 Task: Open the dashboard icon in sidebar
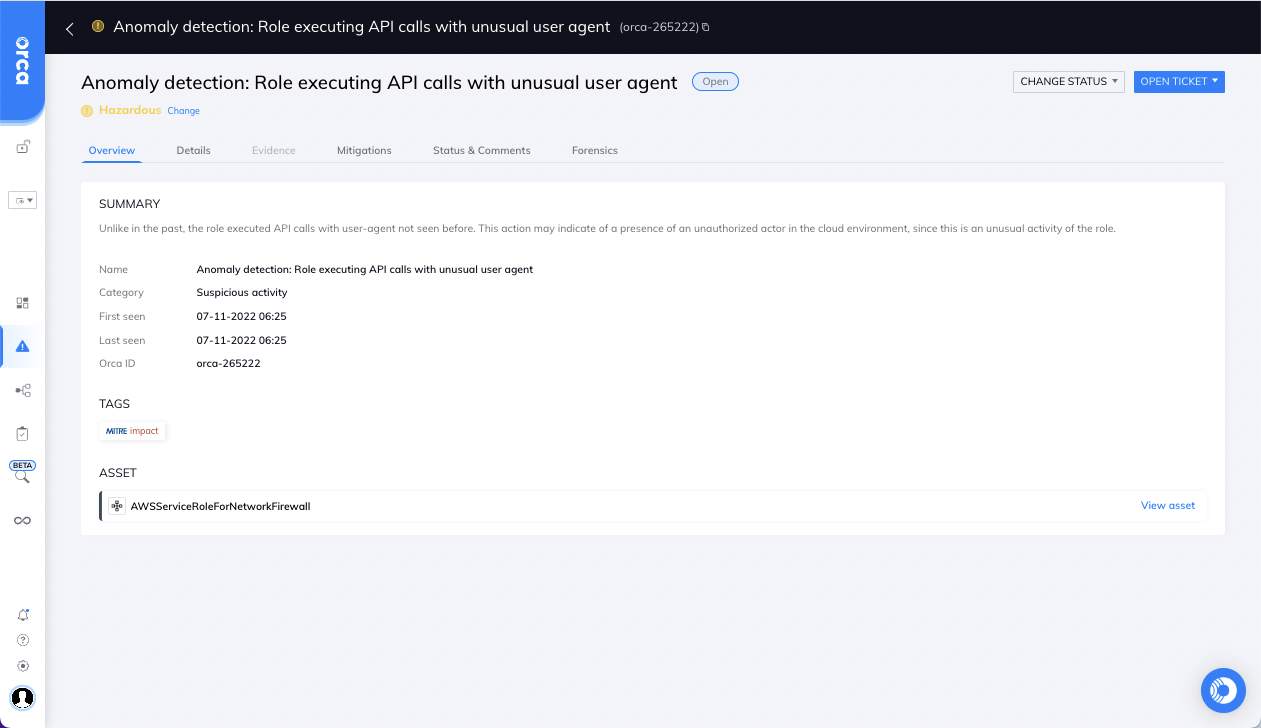pos(23,303)
